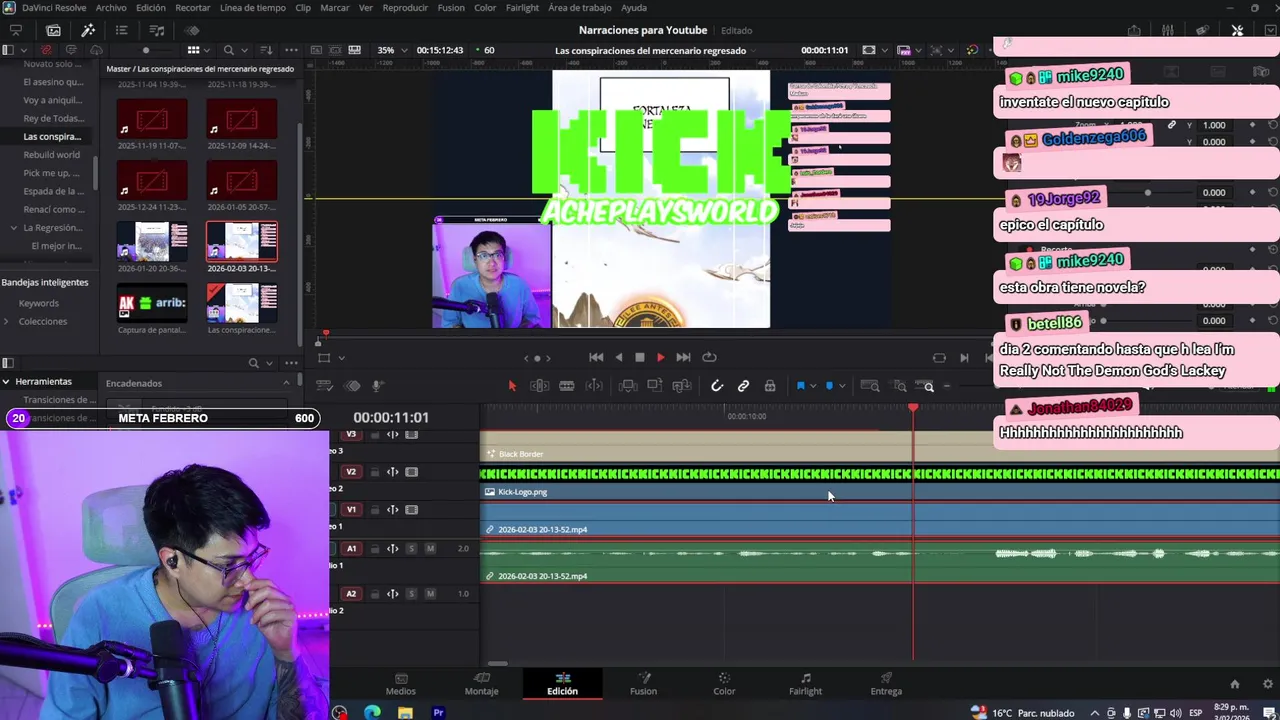Screen dimensions: 1280x720
Task: Open Fusion menu in menu bar
Action: [x=451, y=8]
